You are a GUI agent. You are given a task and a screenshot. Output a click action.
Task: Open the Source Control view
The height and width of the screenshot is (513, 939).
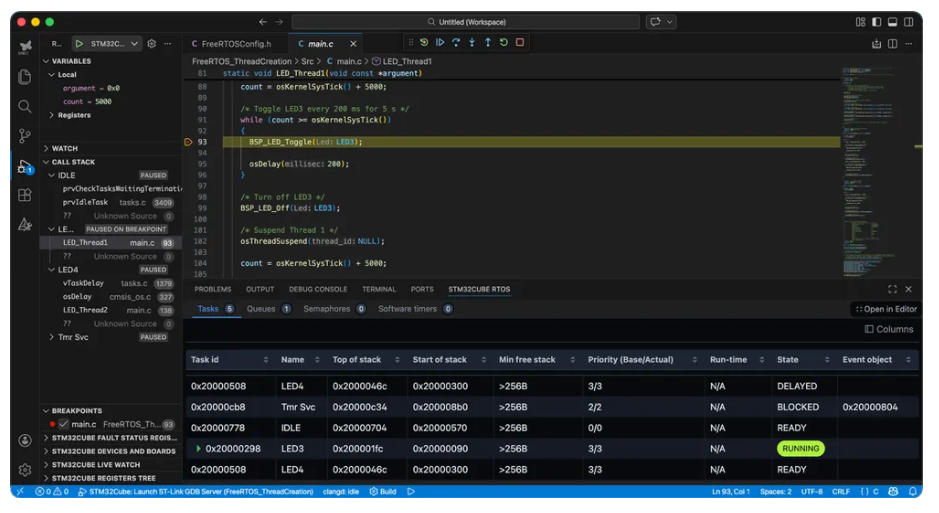tap(25, 136)
